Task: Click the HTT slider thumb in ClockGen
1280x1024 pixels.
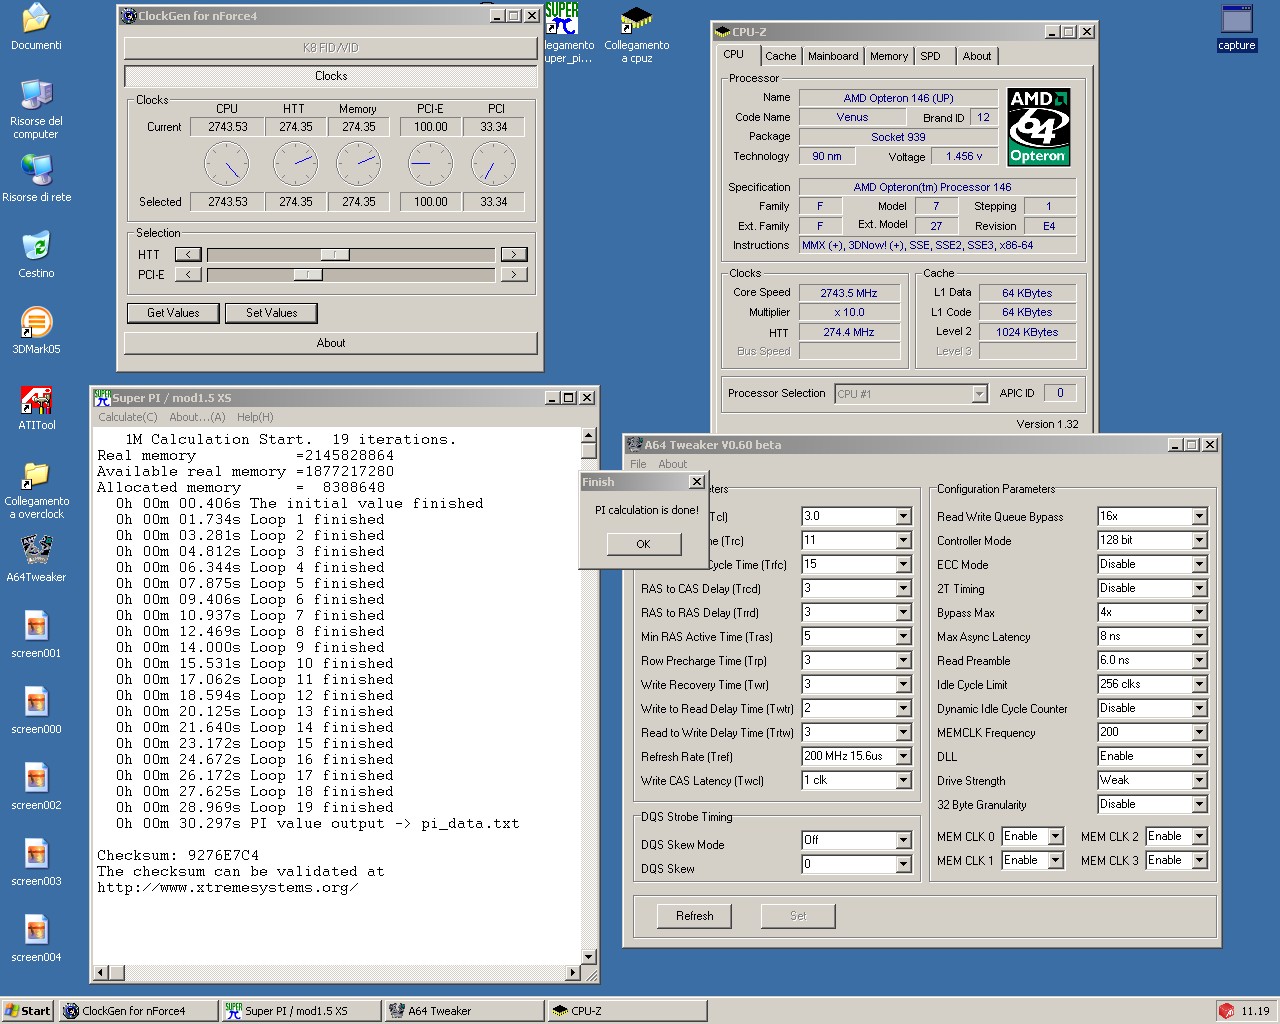Action: 335,254
